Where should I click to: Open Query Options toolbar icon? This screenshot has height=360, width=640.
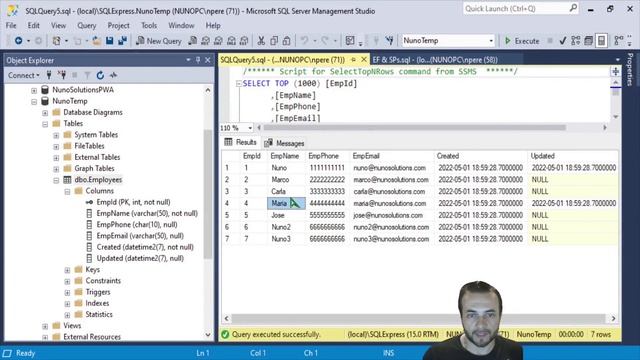coord(589,40)
